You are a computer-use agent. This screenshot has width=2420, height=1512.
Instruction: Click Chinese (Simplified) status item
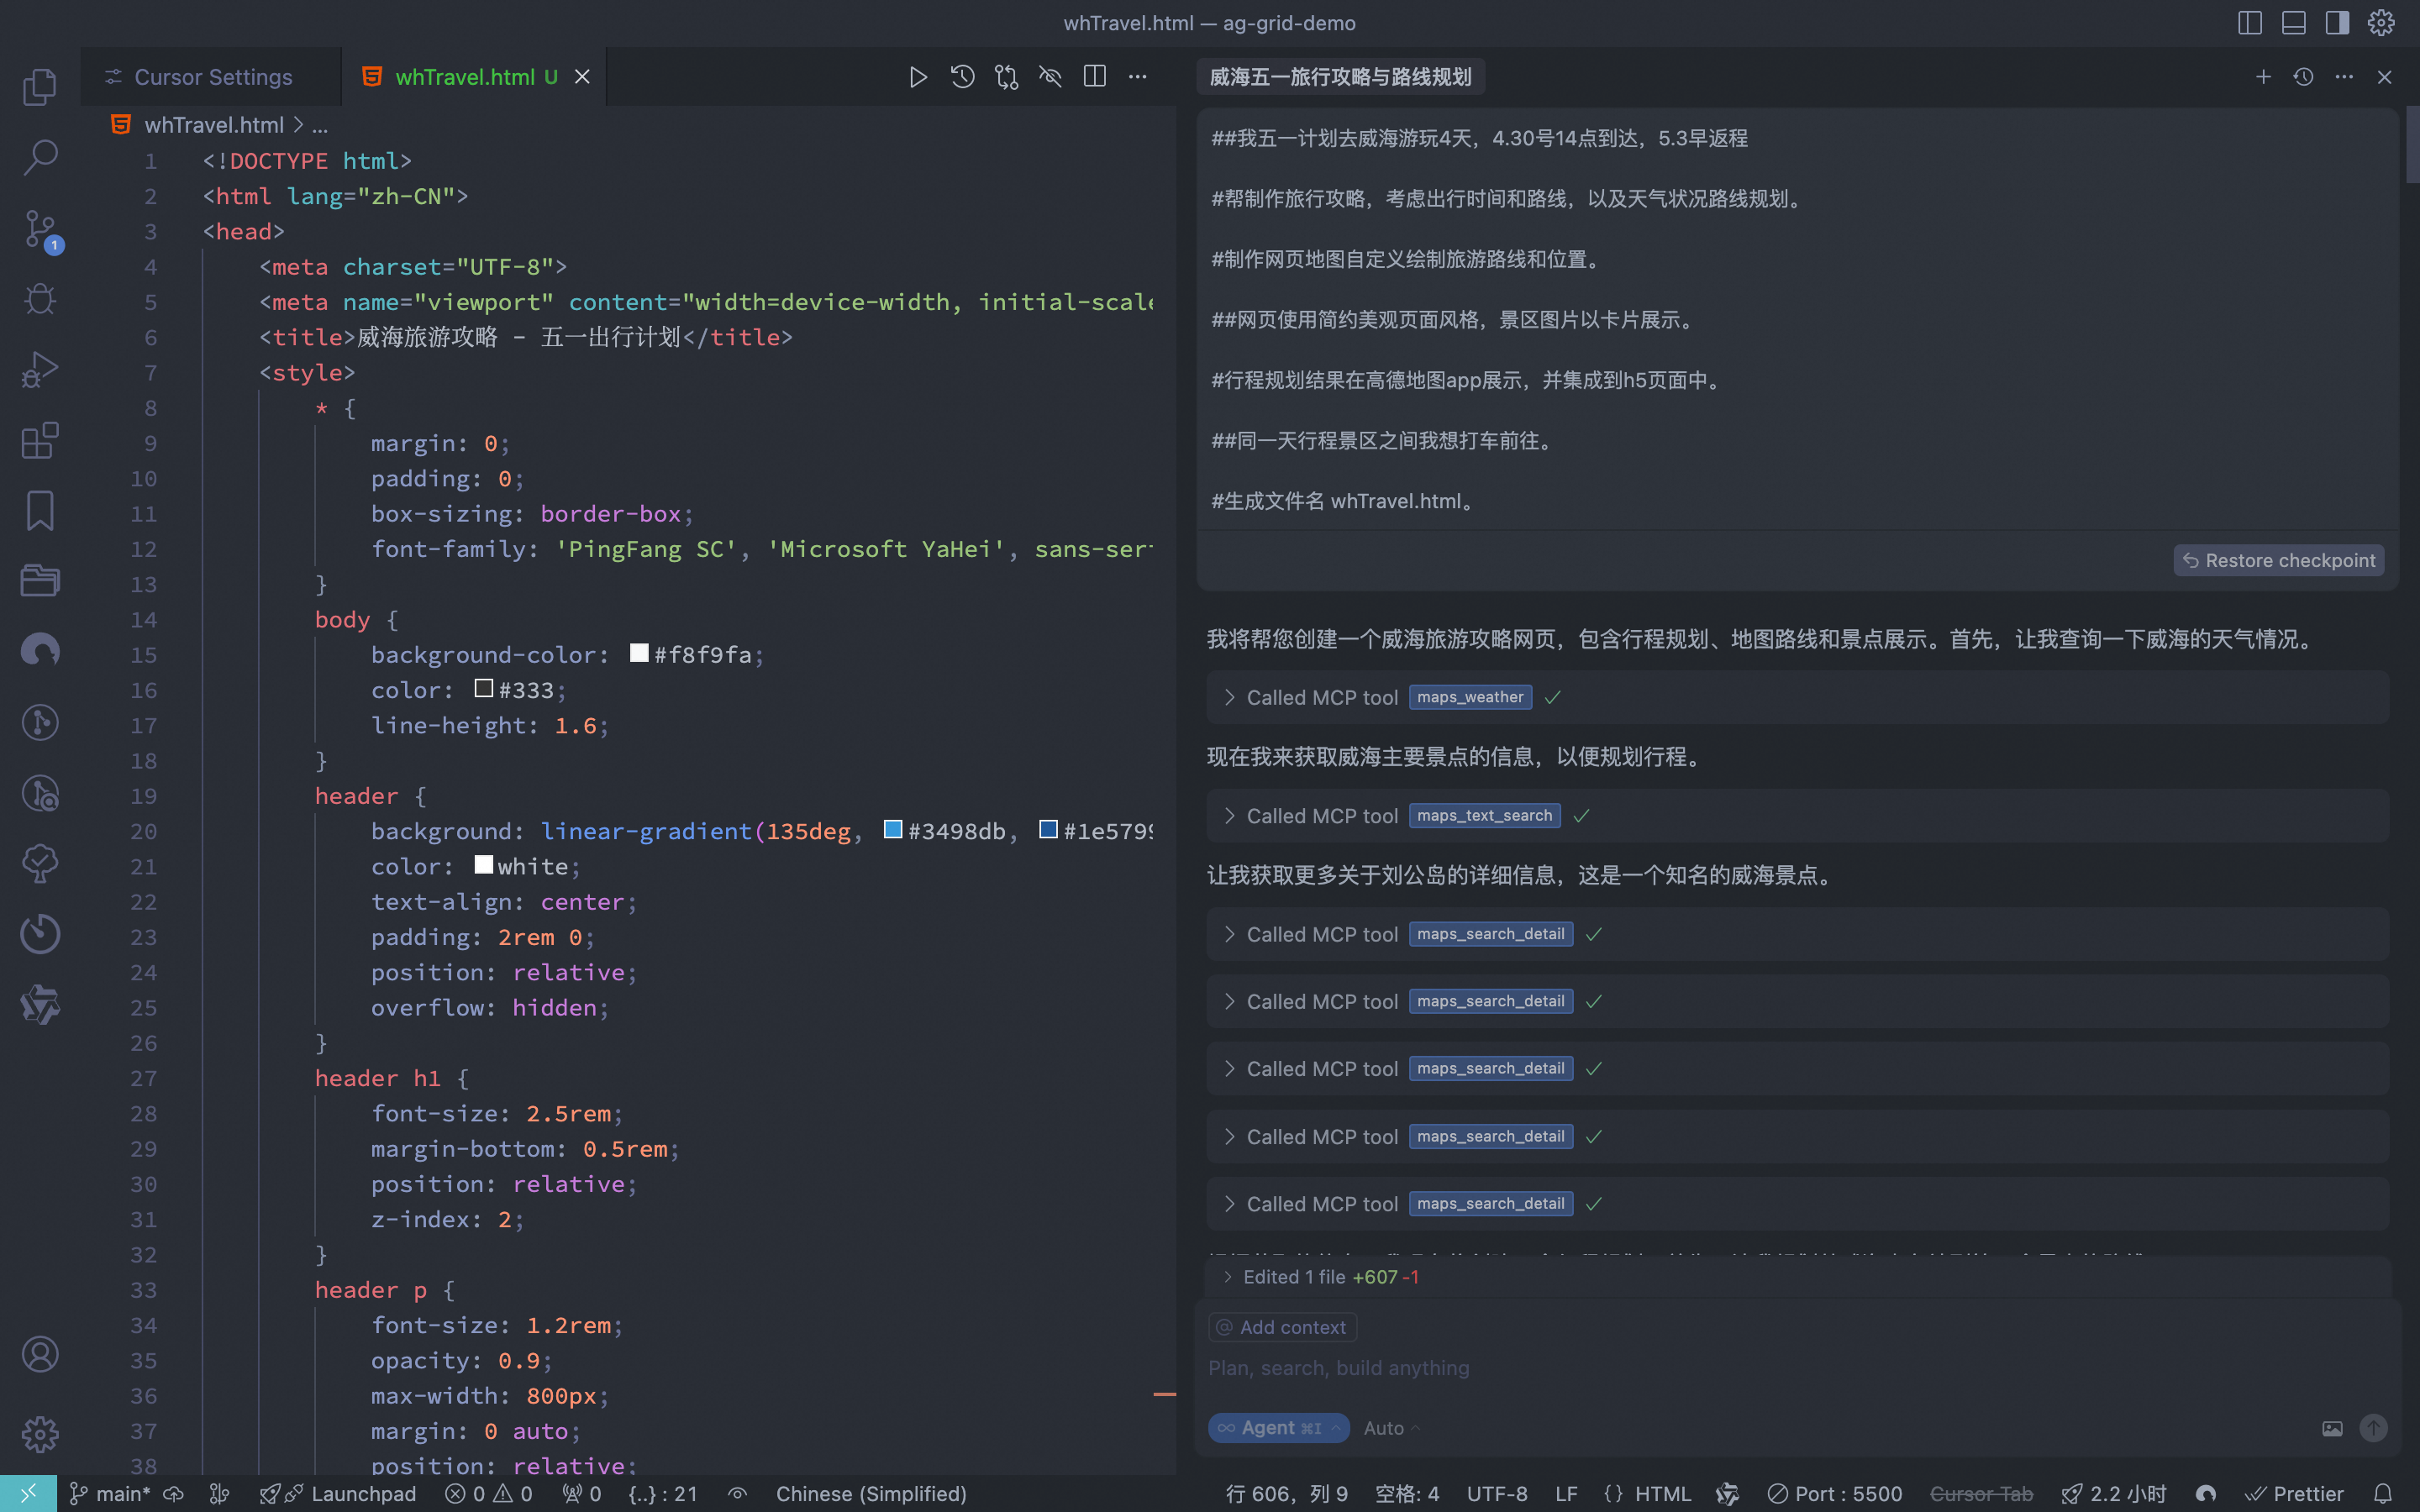point(871,1494)
